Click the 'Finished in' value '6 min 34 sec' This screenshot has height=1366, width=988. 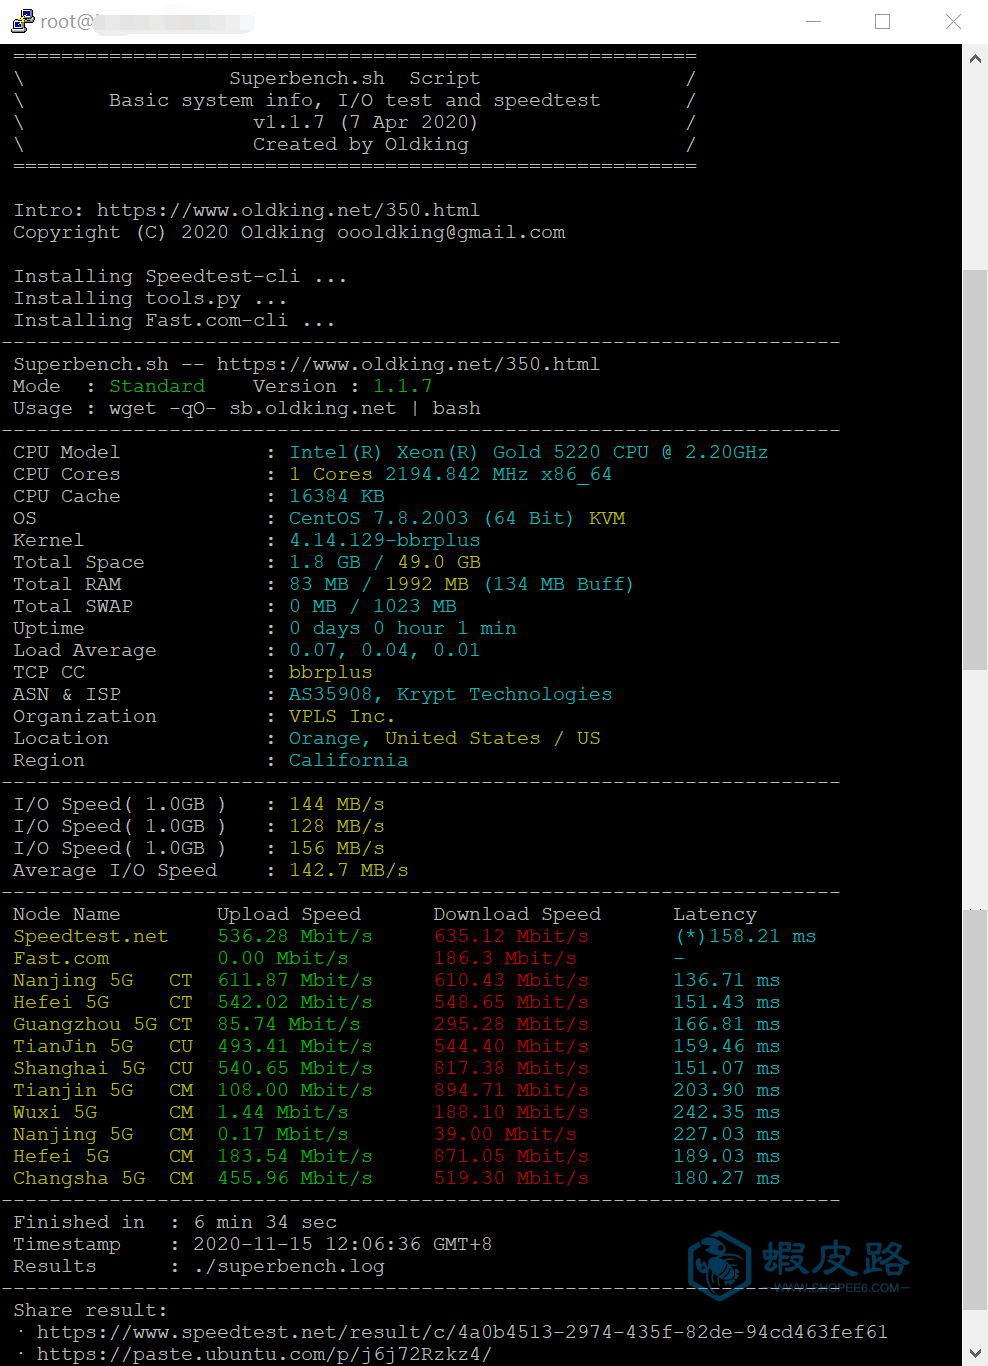265,1222
